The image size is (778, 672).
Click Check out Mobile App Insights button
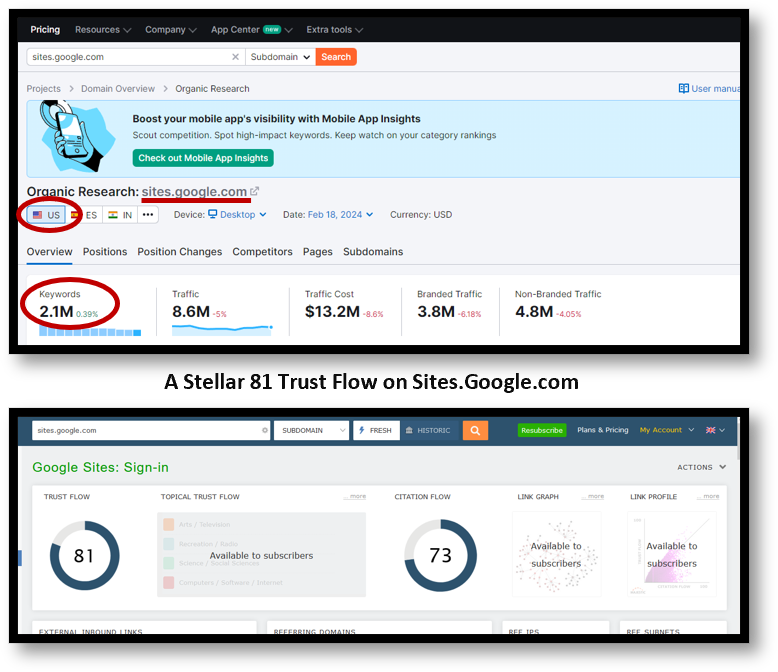[203, 158]
